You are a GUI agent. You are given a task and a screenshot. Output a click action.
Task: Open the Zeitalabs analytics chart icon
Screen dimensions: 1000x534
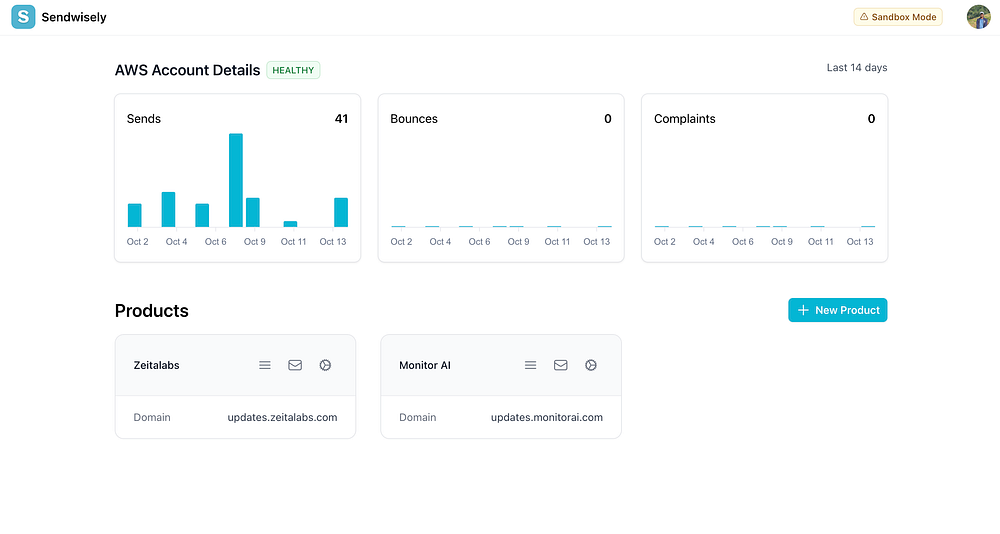(325, 365)
